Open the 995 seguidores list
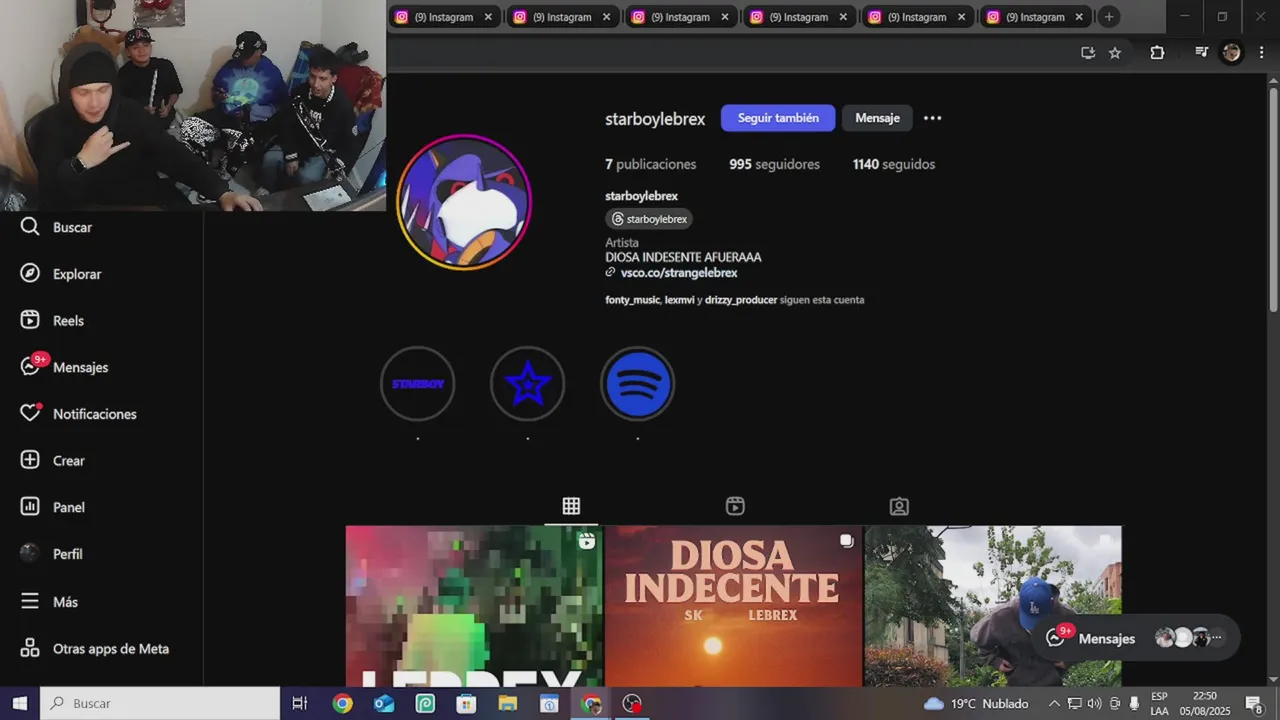1280x720 pixels. coord(774,164)
